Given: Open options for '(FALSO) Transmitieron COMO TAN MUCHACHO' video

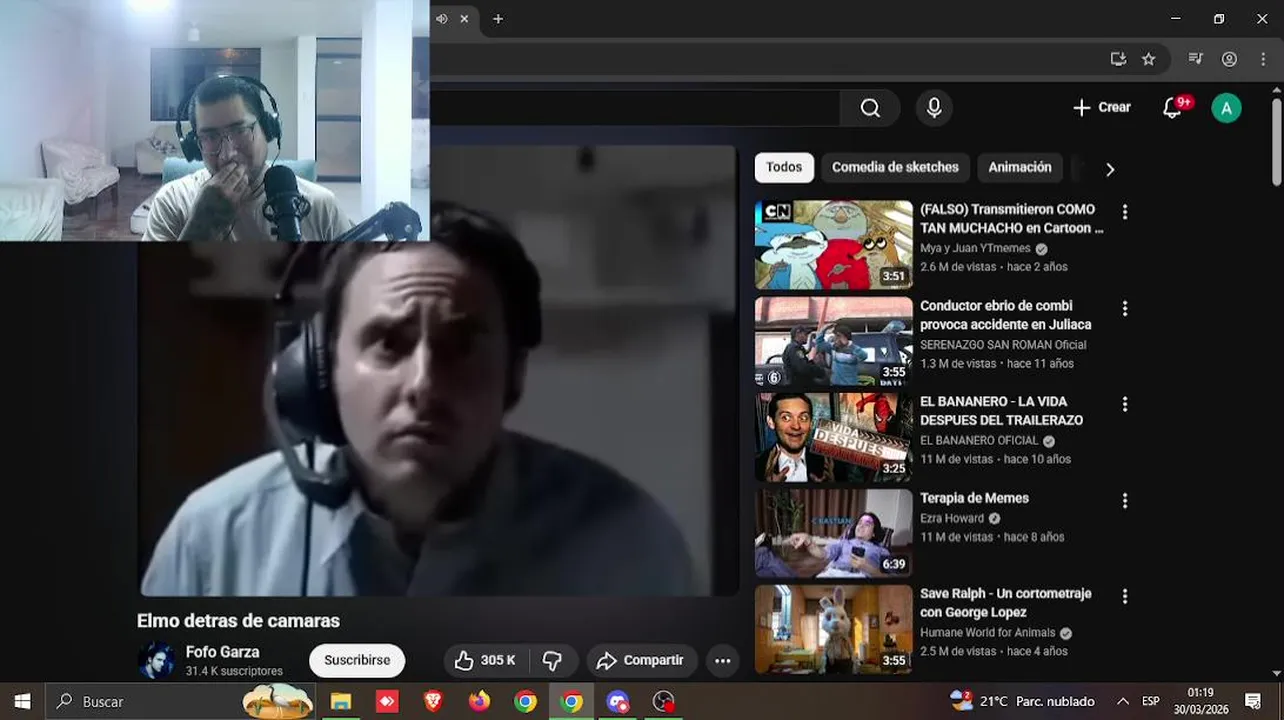Looking at the screenshot, I should (1125, 212).
